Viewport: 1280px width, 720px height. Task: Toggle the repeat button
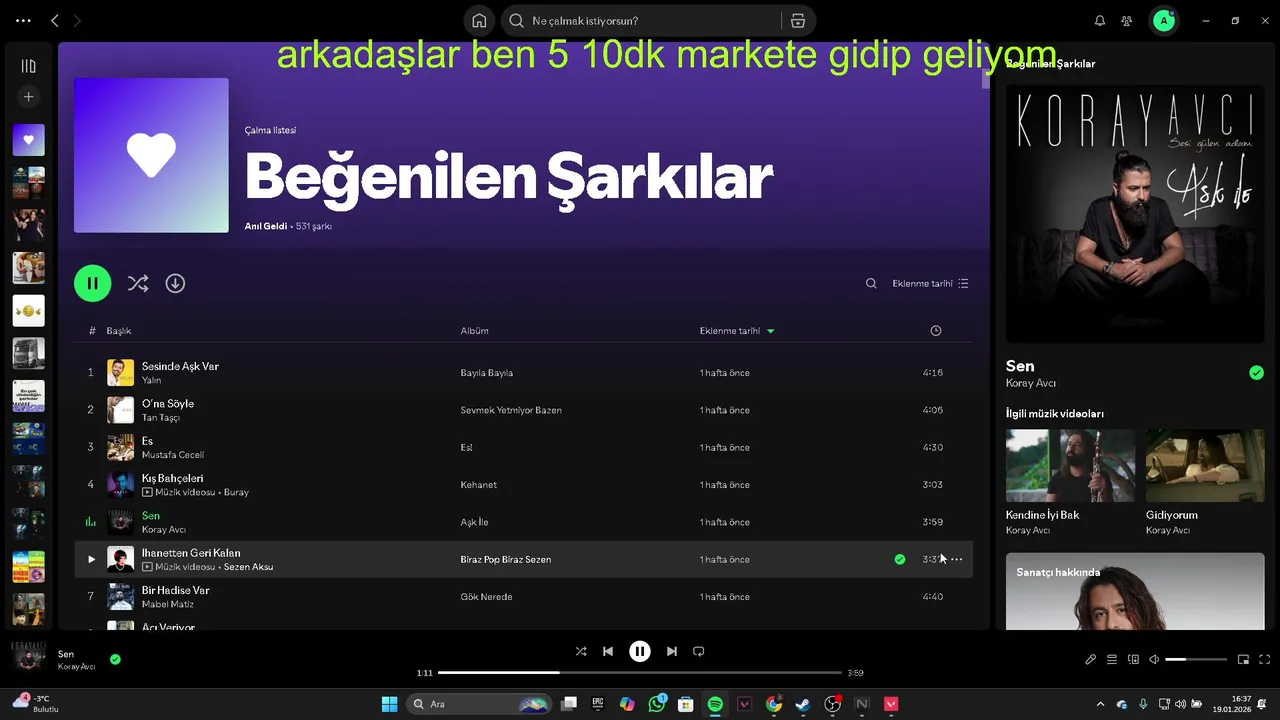[x=699, y=651]
